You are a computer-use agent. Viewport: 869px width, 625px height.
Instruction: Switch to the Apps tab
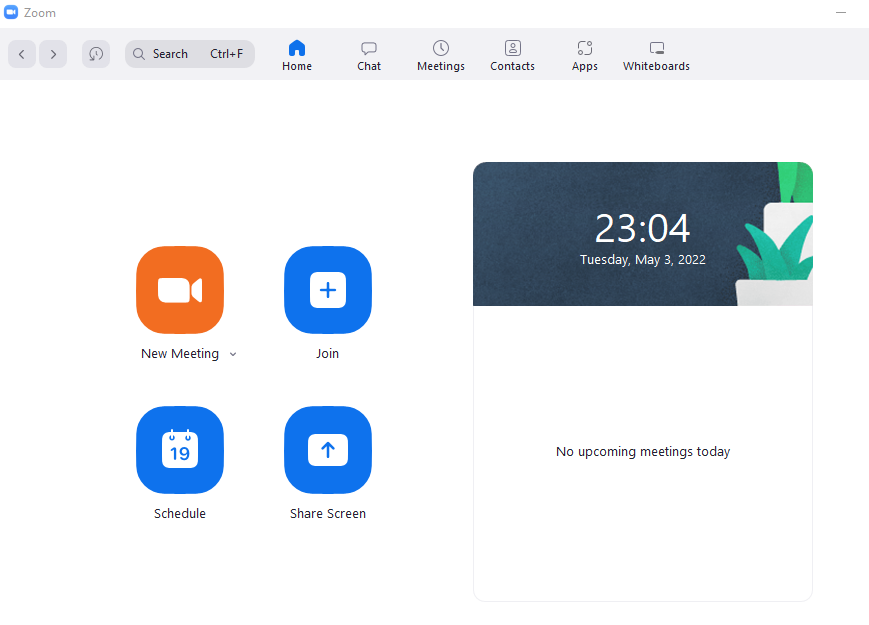pos(585,55)
